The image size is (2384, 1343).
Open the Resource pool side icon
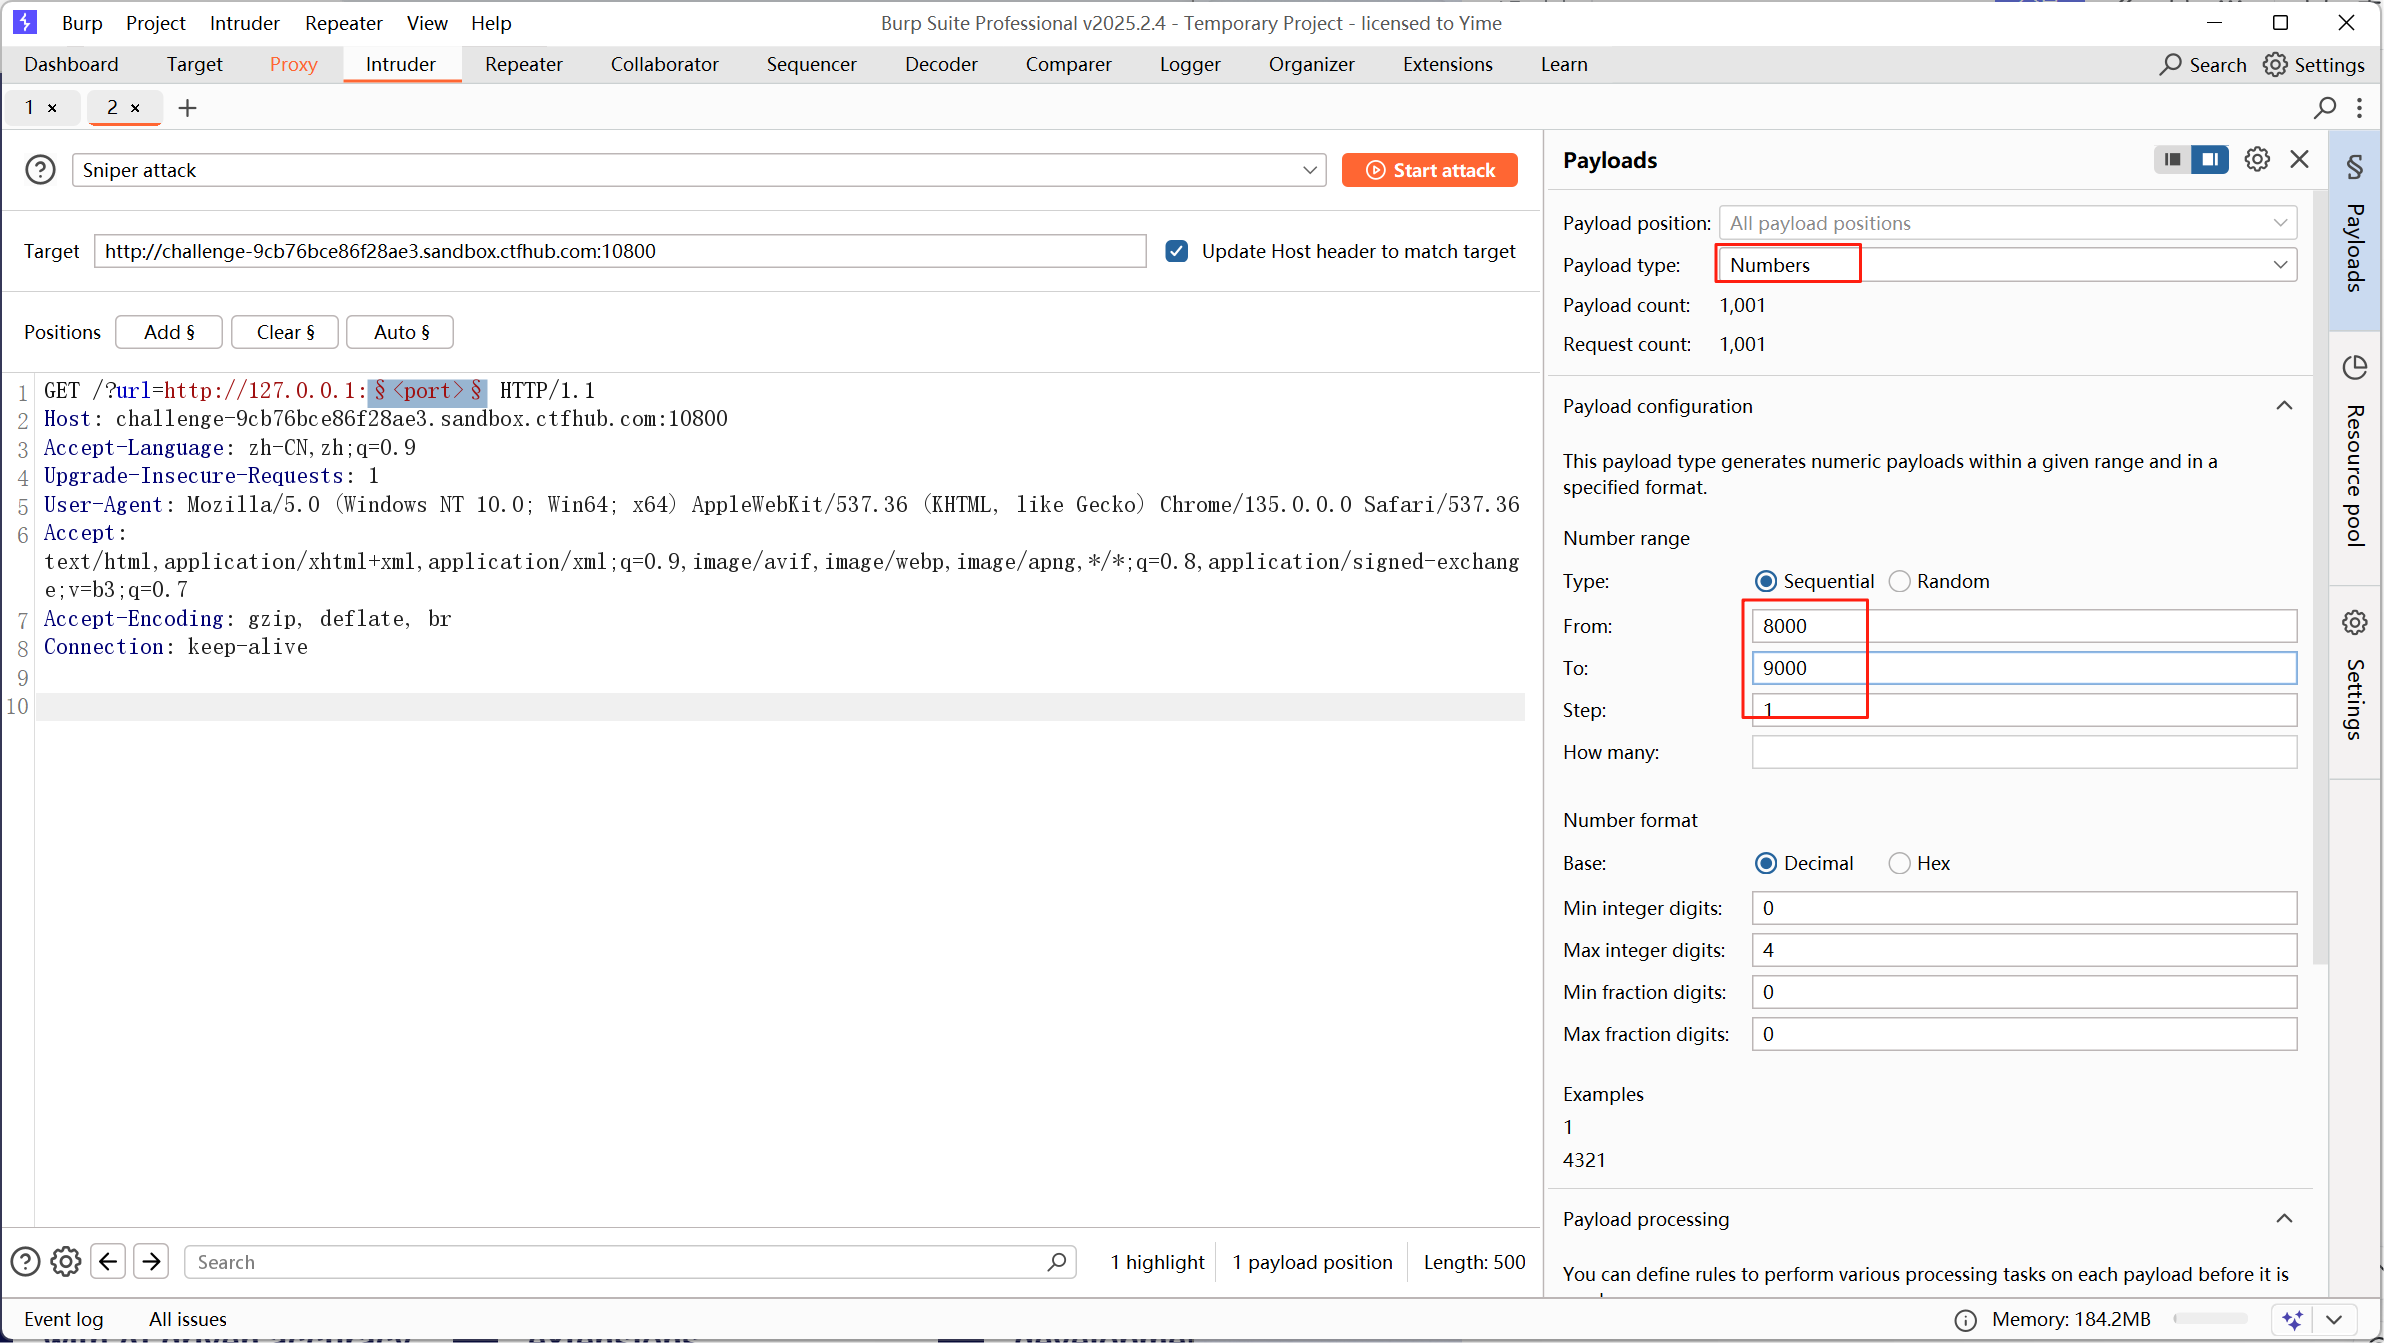pyautogui.click(x=2355, y=368)
